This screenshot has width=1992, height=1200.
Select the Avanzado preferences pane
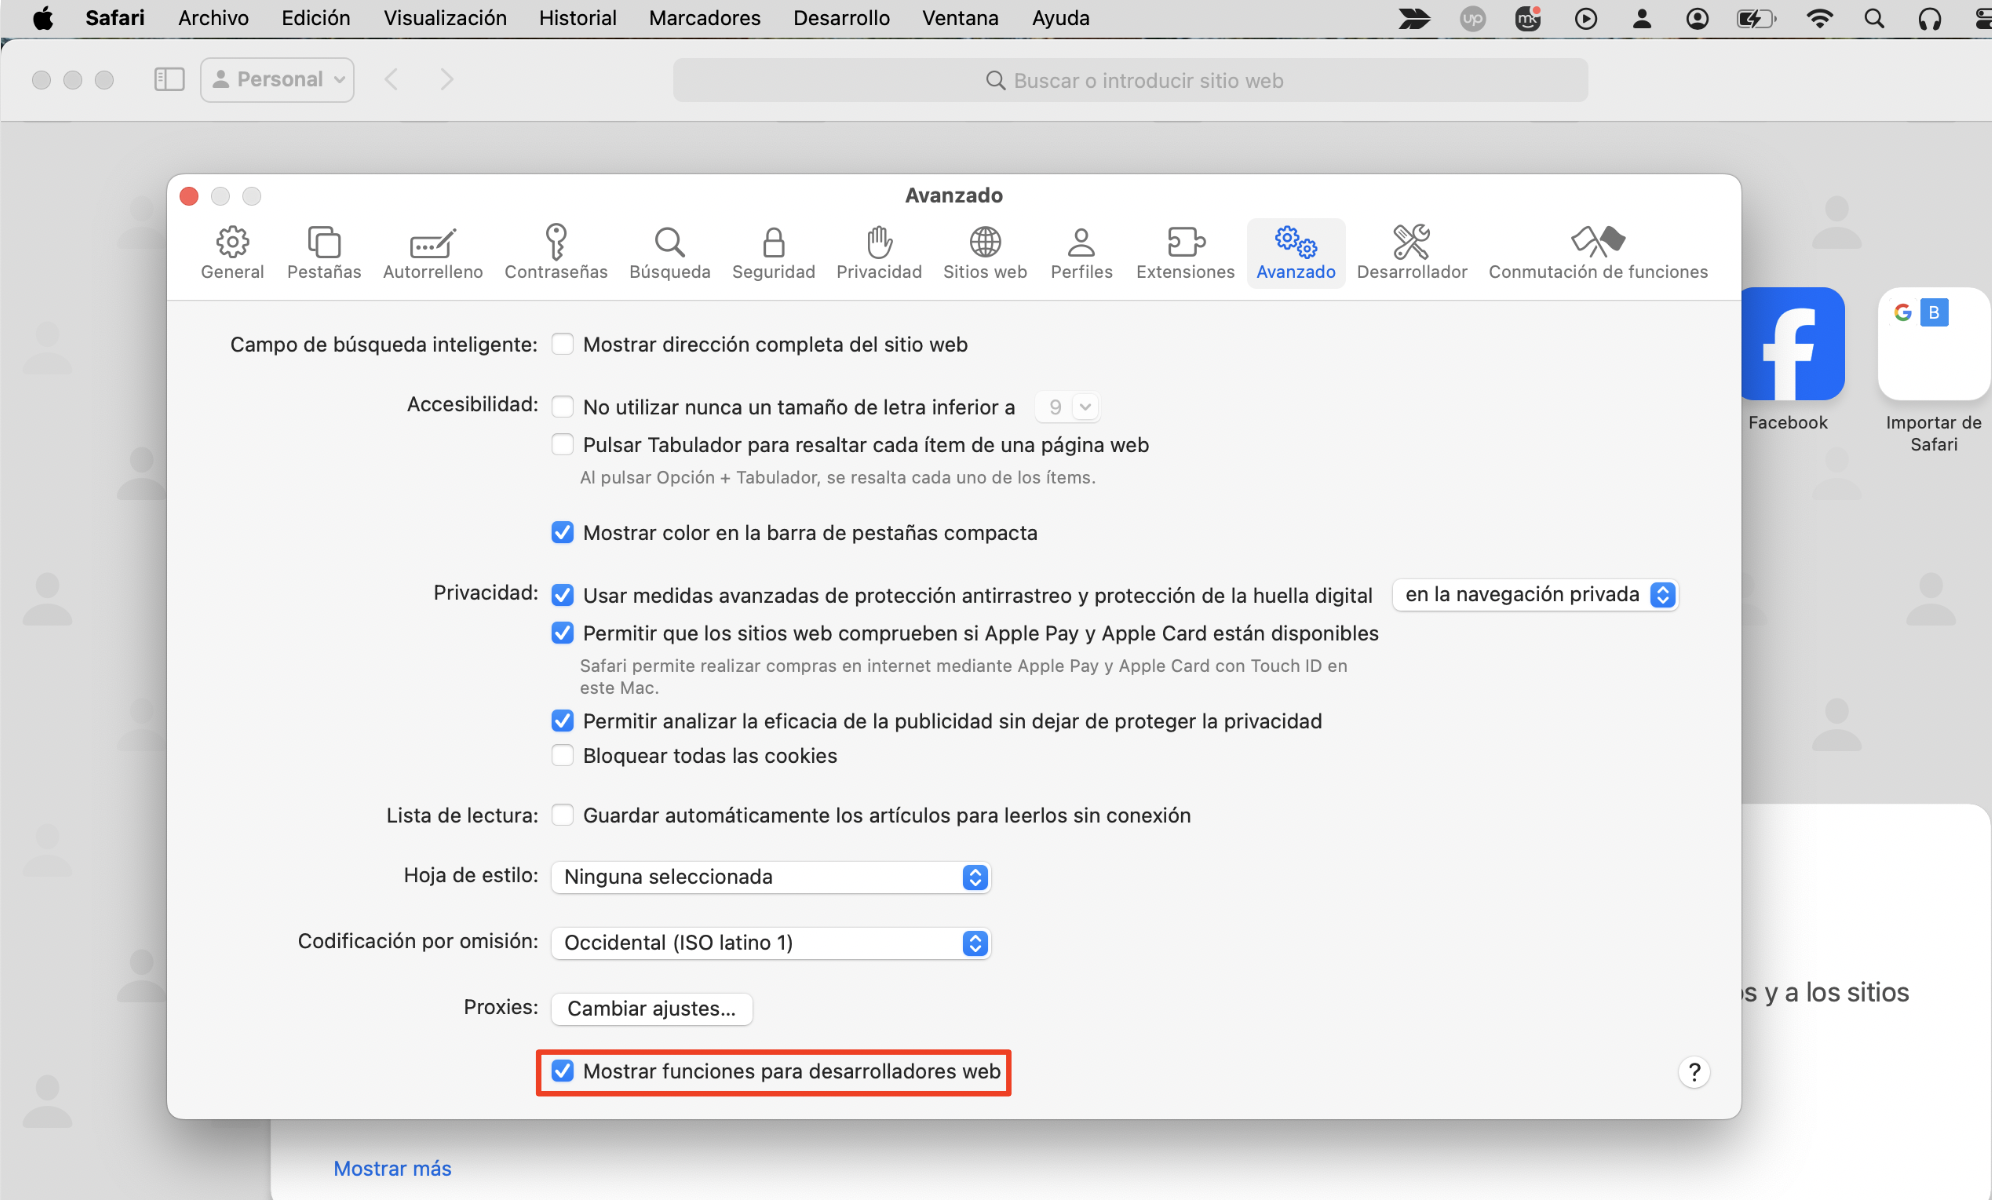pos(1296,253)
